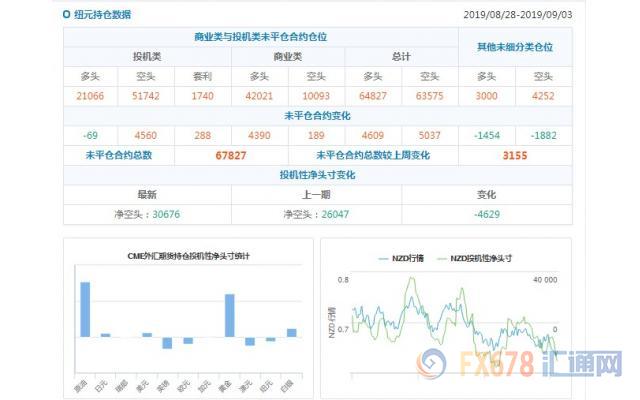
Task: Select the spread value 1740
Action: tap(202, 96)
